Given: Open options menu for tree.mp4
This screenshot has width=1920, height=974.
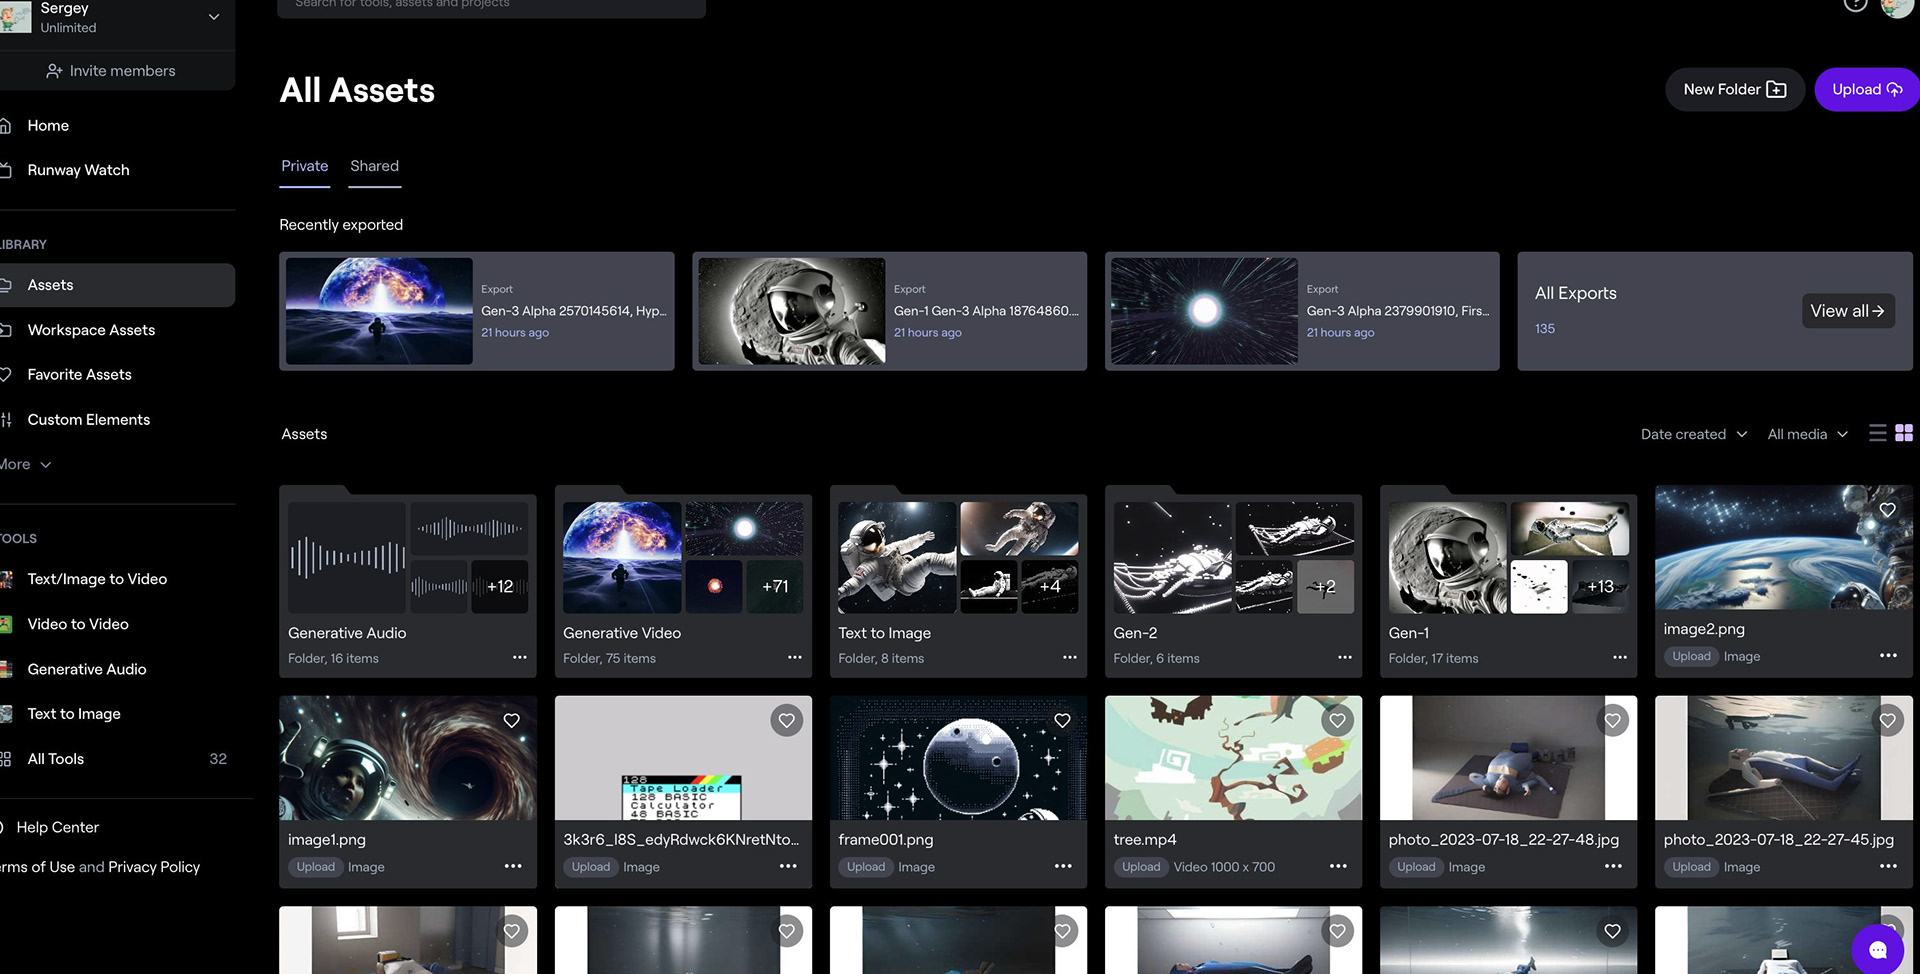Looking at the screenshot, I should (x=1338, y=866).
